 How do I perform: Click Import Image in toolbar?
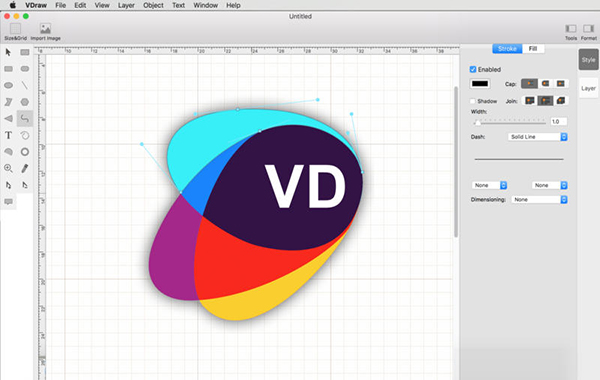click(46, 31)
